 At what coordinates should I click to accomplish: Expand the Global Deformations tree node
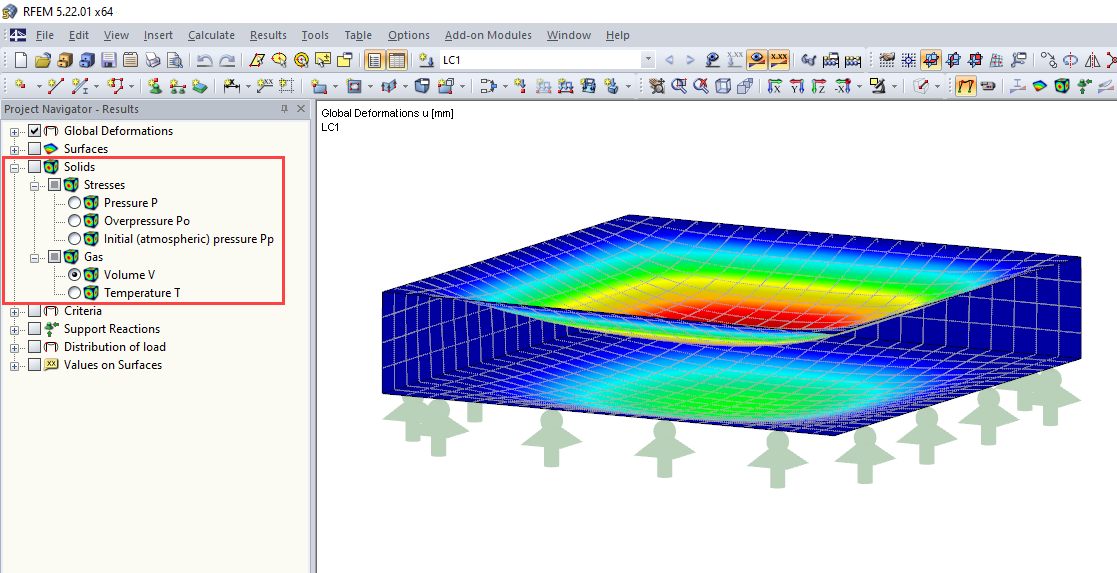(14, 131)
